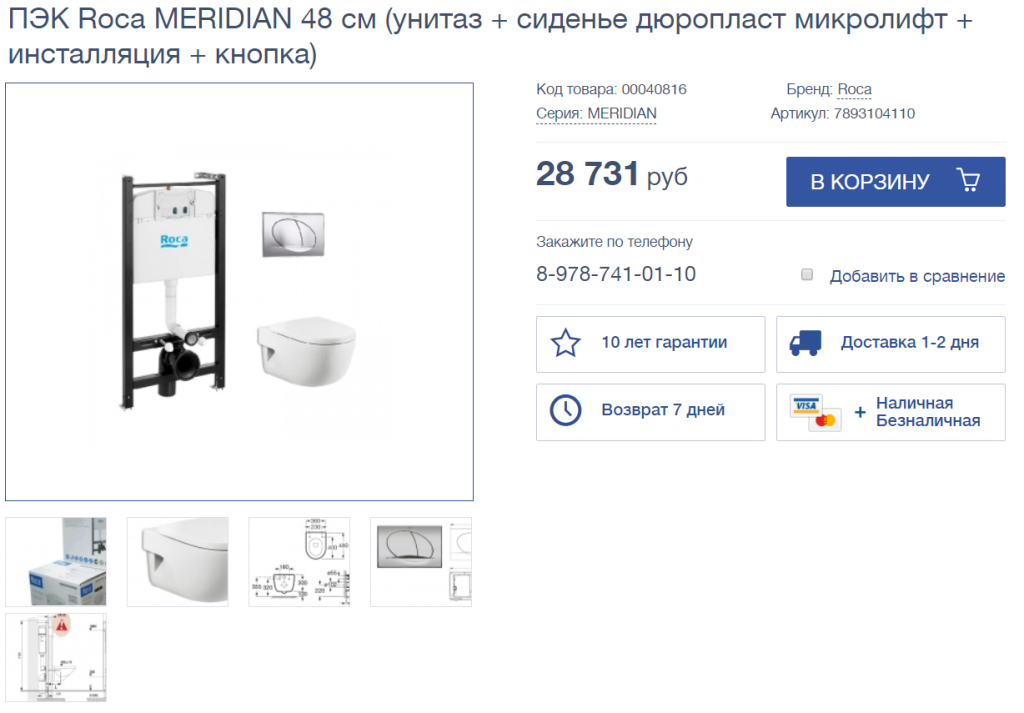
Task: Add product via 'В КОРЗИНУ' button
Action: tap(895, 182)
